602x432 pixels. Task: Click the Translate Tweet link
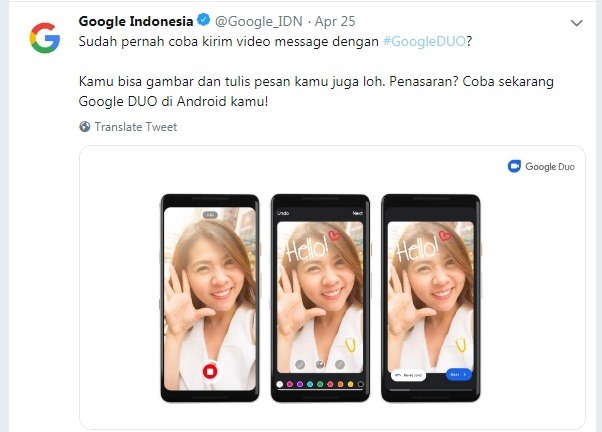click(x=136, y=127)
